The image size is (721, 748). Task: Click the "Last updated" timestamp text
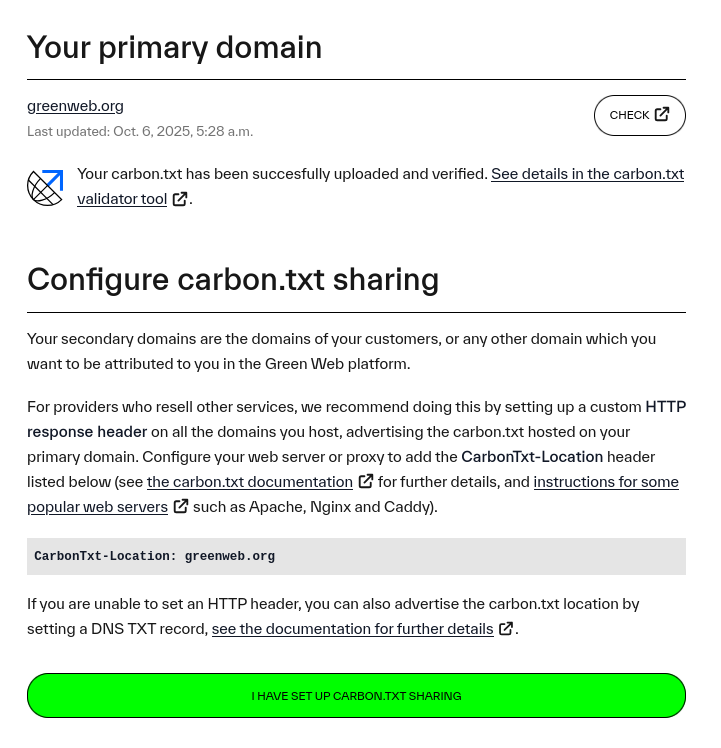click(140, 132)
